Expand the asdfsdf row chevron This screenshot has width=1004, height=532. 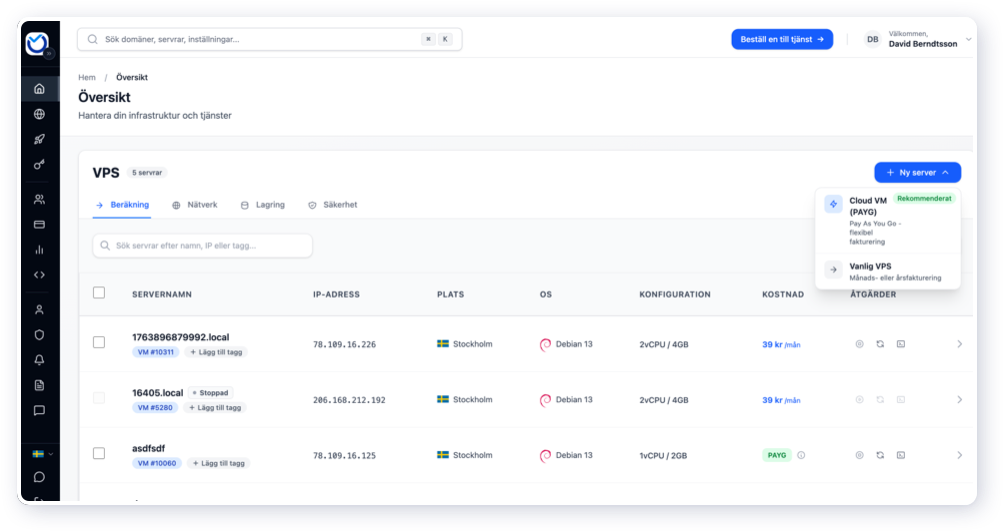pyautogui.click(x=959, y=455)
